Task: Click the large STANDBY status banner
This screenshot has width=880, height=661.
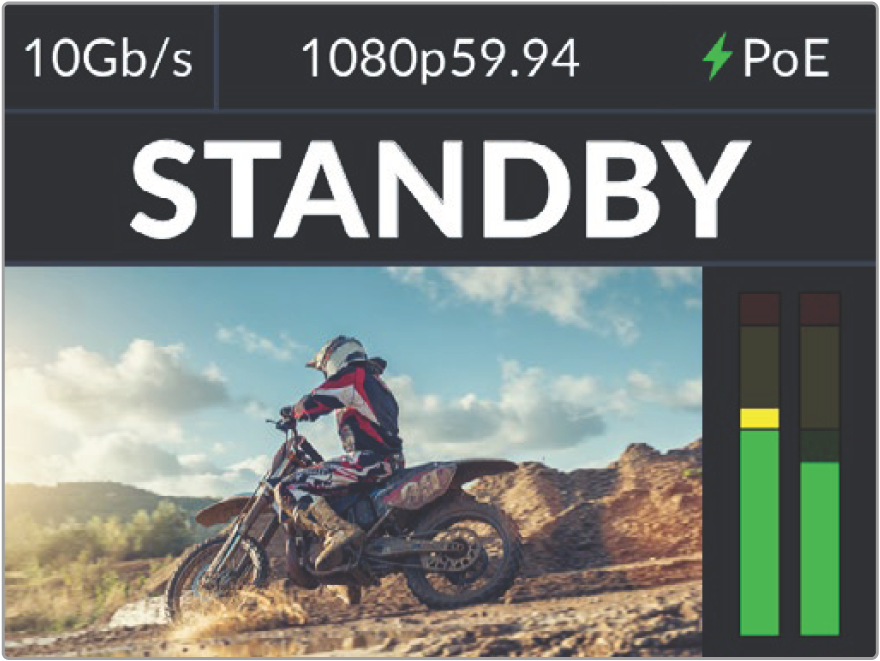Action: [x=440, y=187]
